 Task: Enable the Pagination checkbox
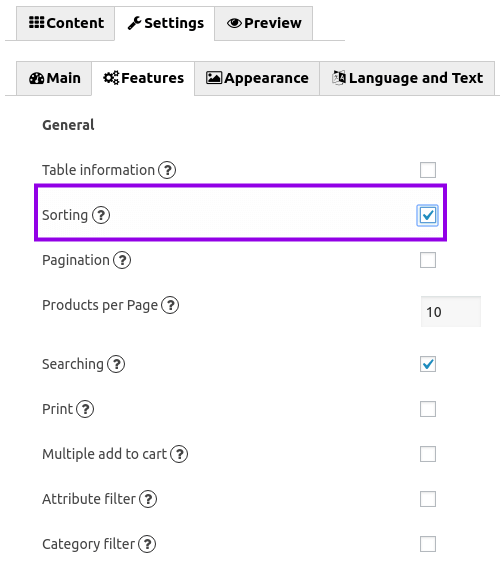[428, 260]
